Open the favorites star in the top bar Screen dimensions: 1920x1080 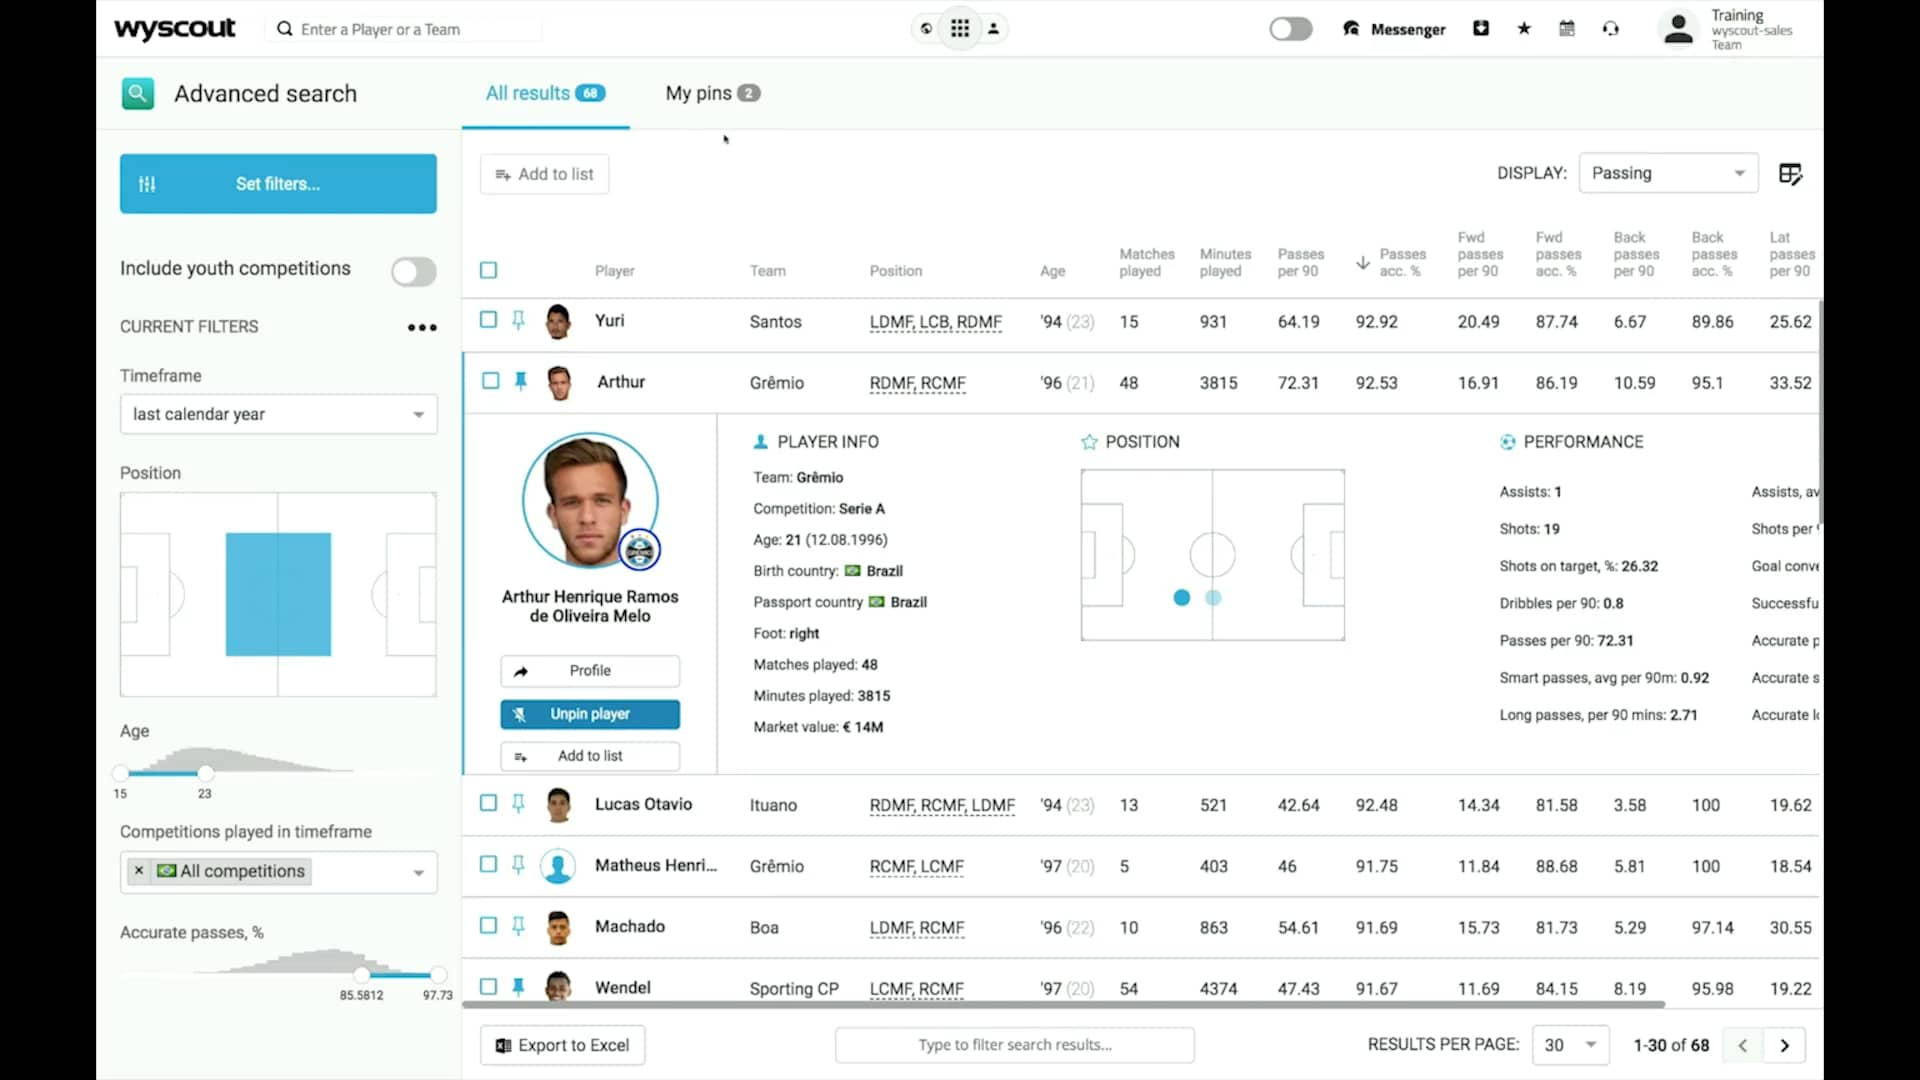pos(1523,28)
